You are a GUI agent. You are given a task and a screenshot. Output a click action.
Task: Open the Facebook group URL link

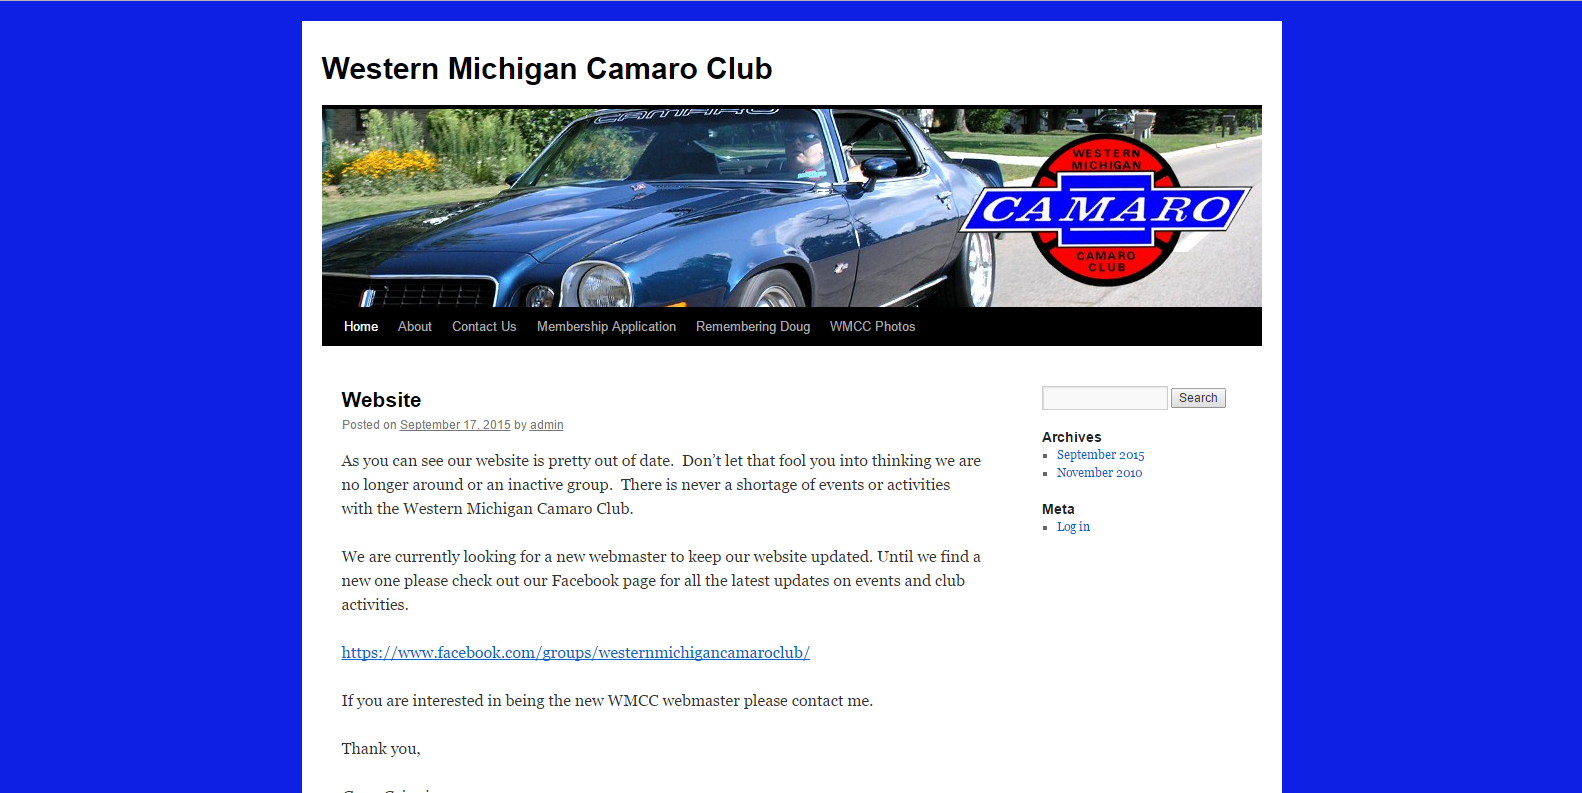pos(575,653)
